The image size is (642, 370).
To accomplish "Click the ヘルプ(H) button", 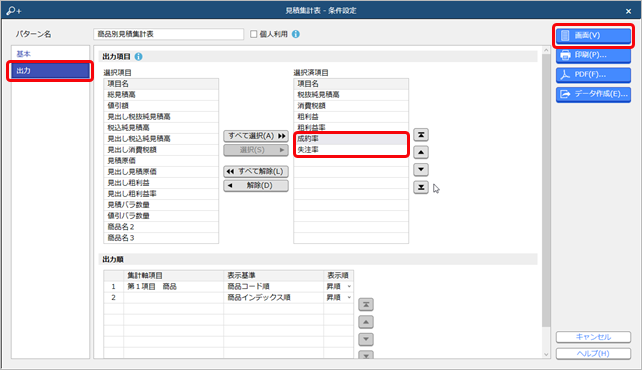I will [x=593, y=354].
